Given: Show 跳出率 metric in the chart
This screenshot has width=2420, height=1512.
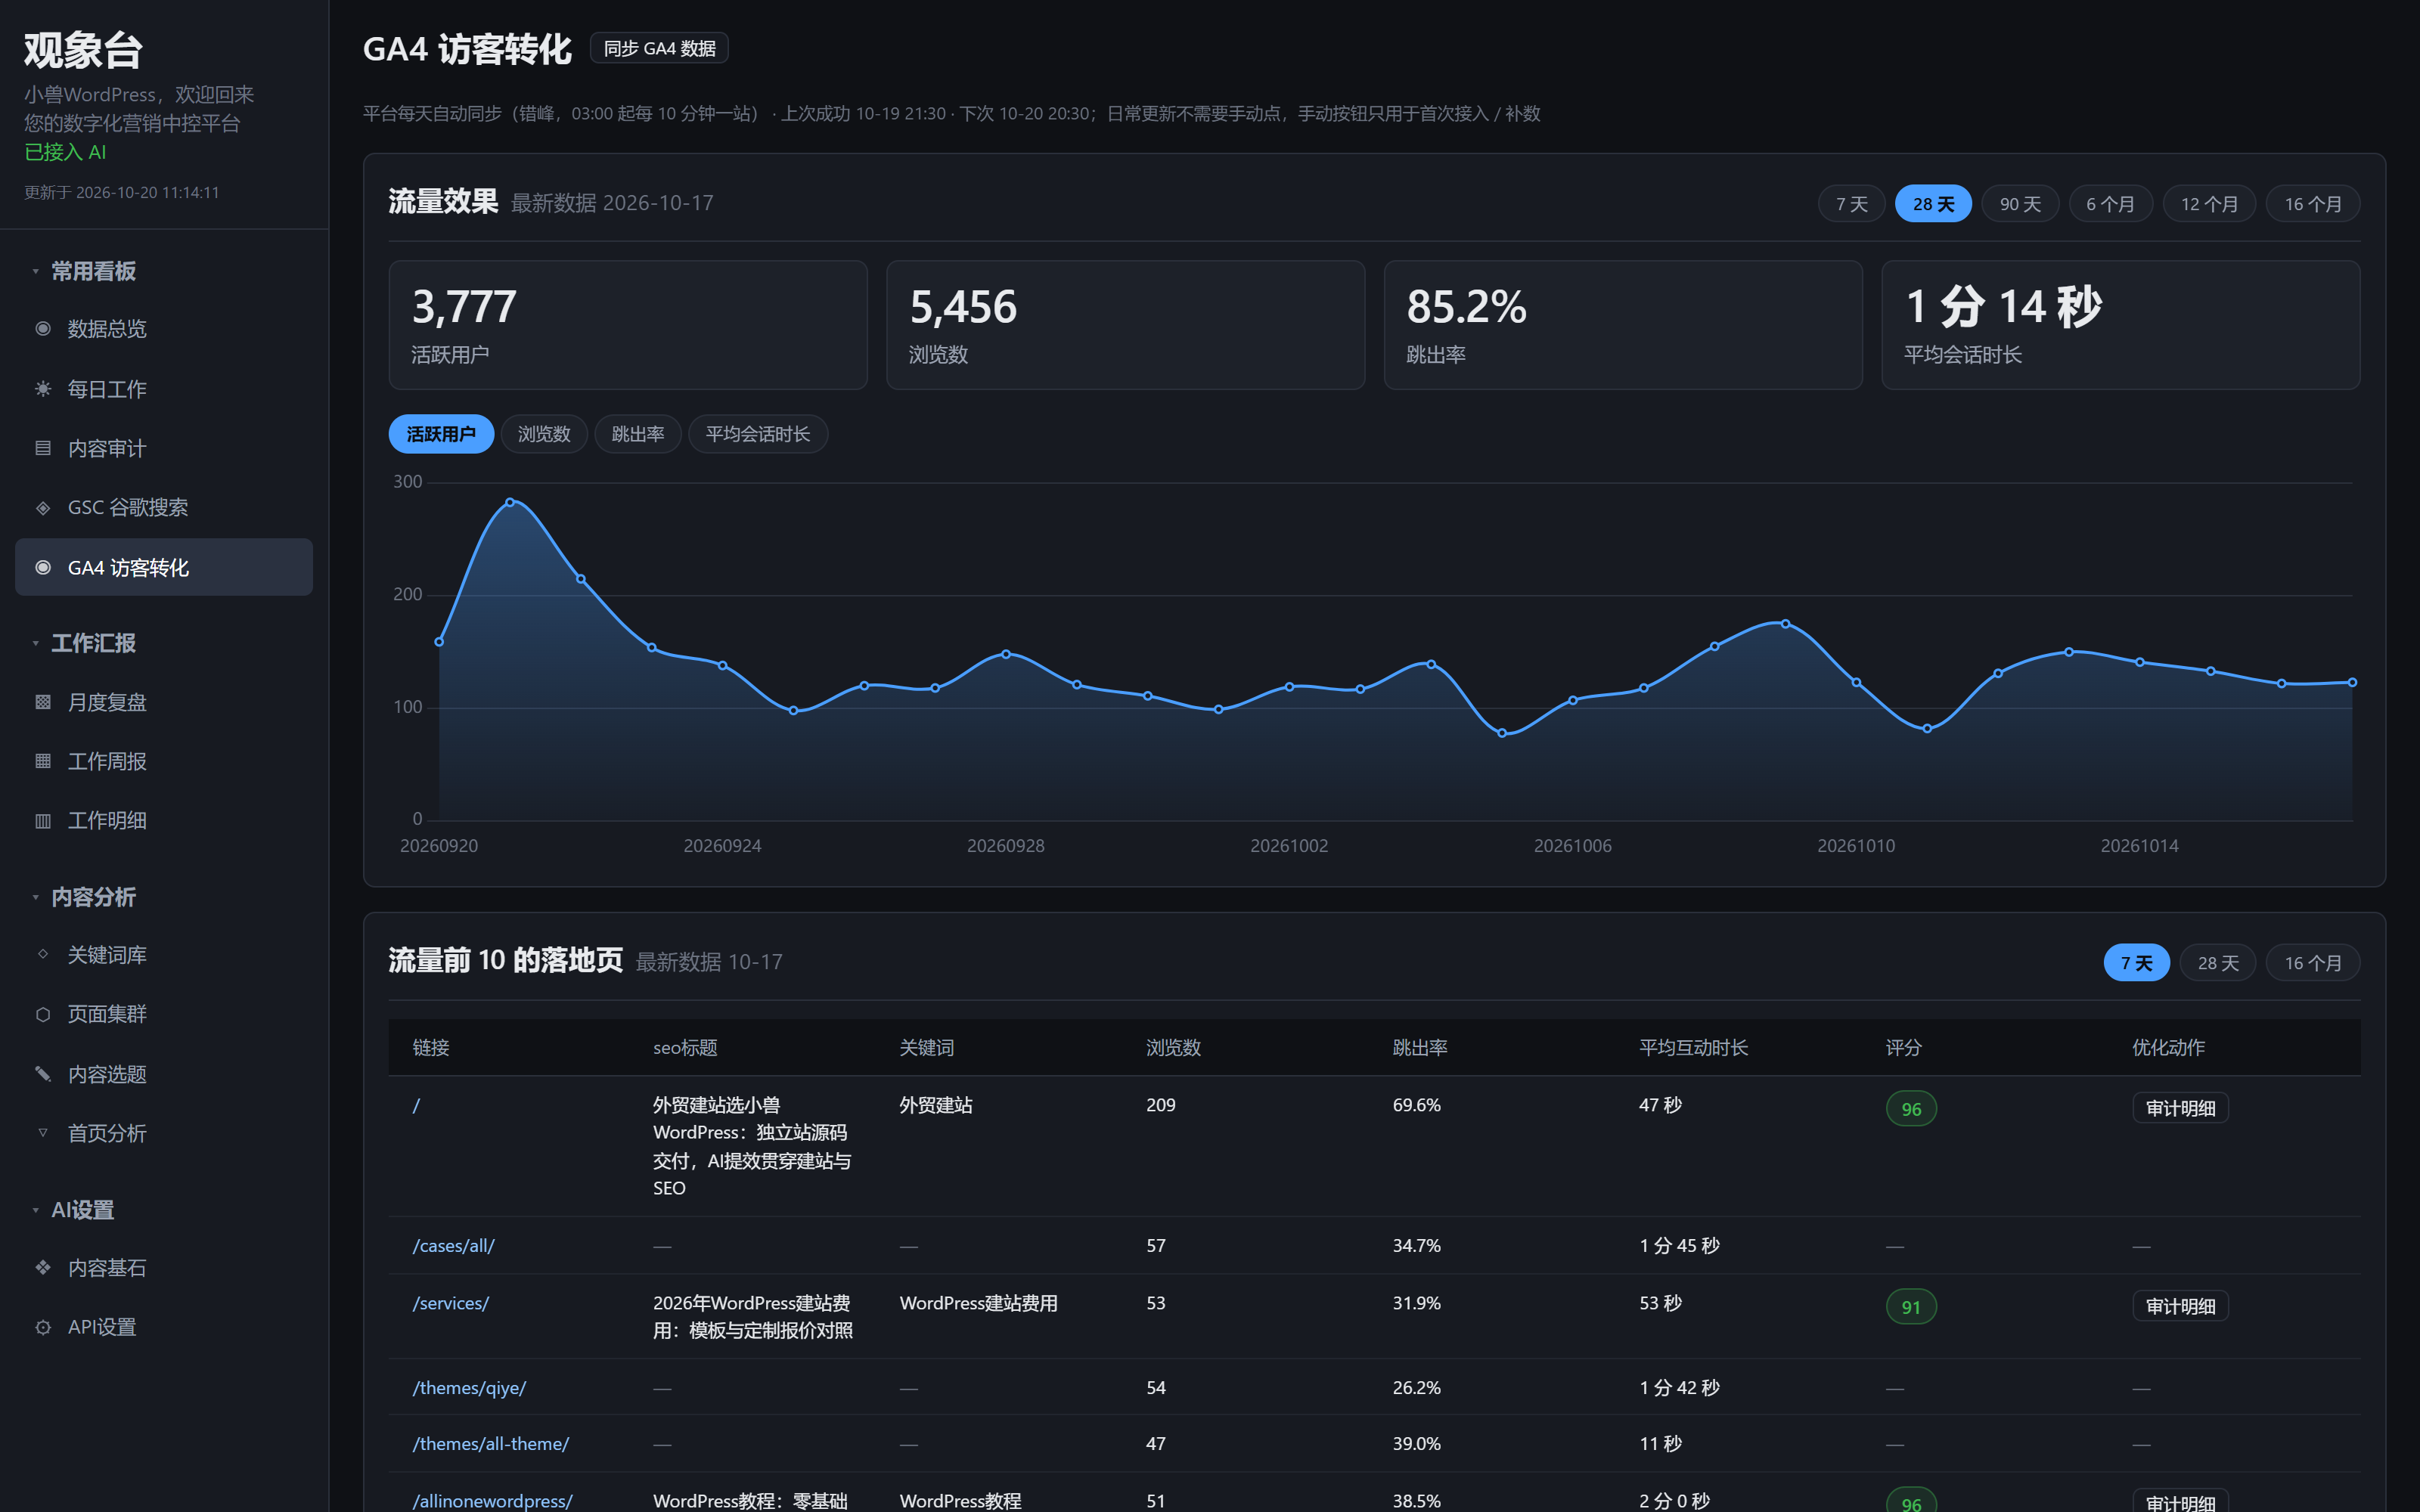Looking at the screenshot, I should tap(638, 434).
